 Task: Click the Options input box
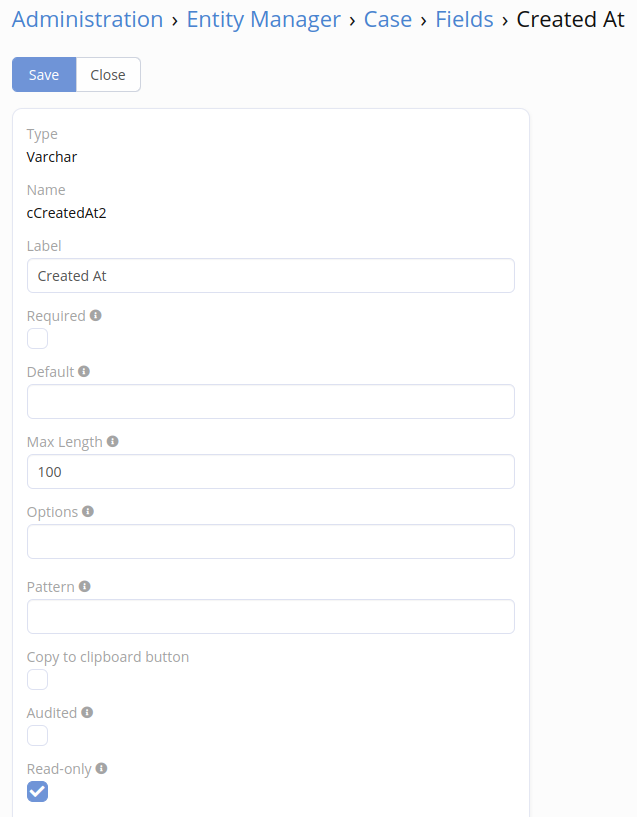pos(270,542)
